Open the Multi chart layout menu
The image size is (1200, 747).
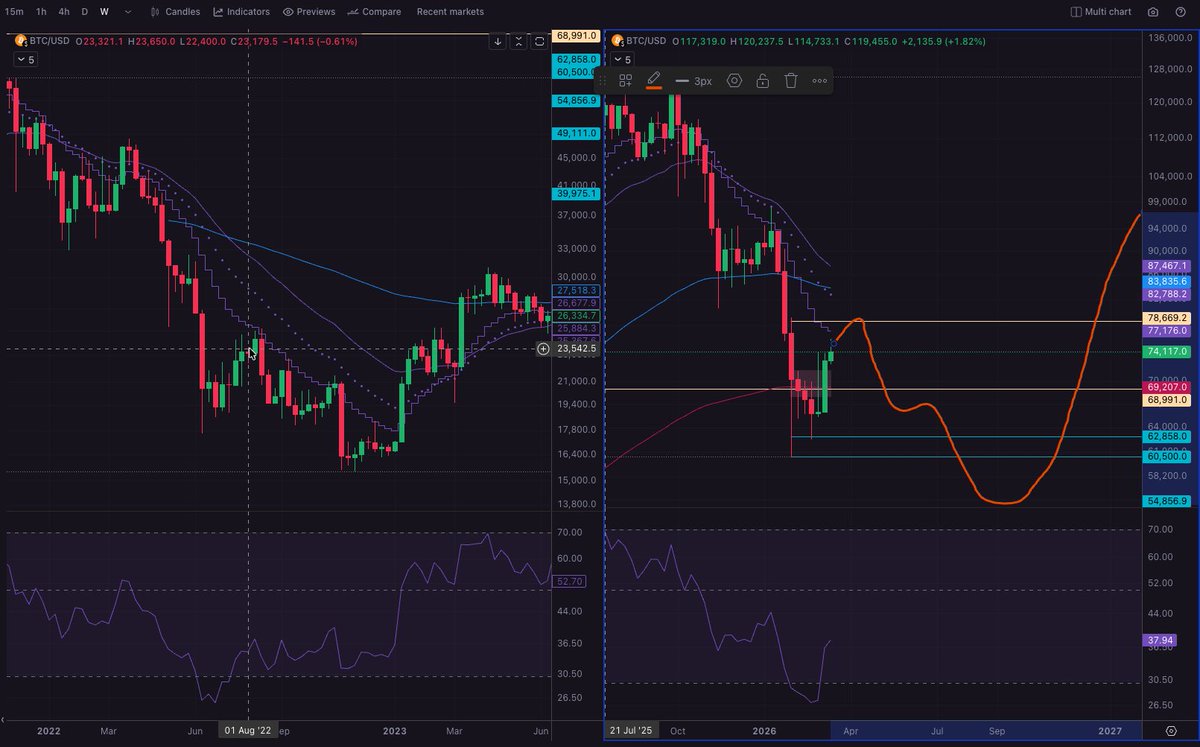point(1101,12)
